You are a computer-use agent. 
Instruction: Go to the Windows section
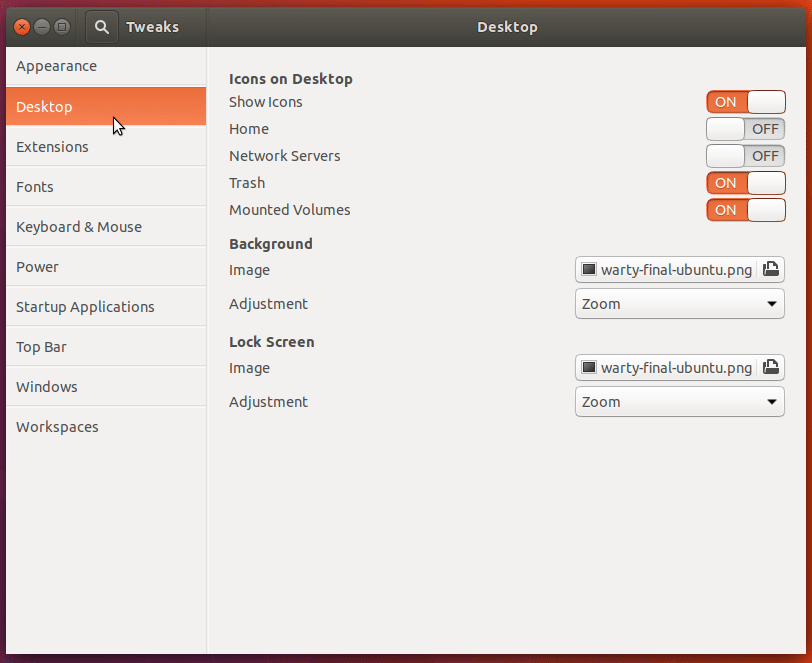(106, 387)
